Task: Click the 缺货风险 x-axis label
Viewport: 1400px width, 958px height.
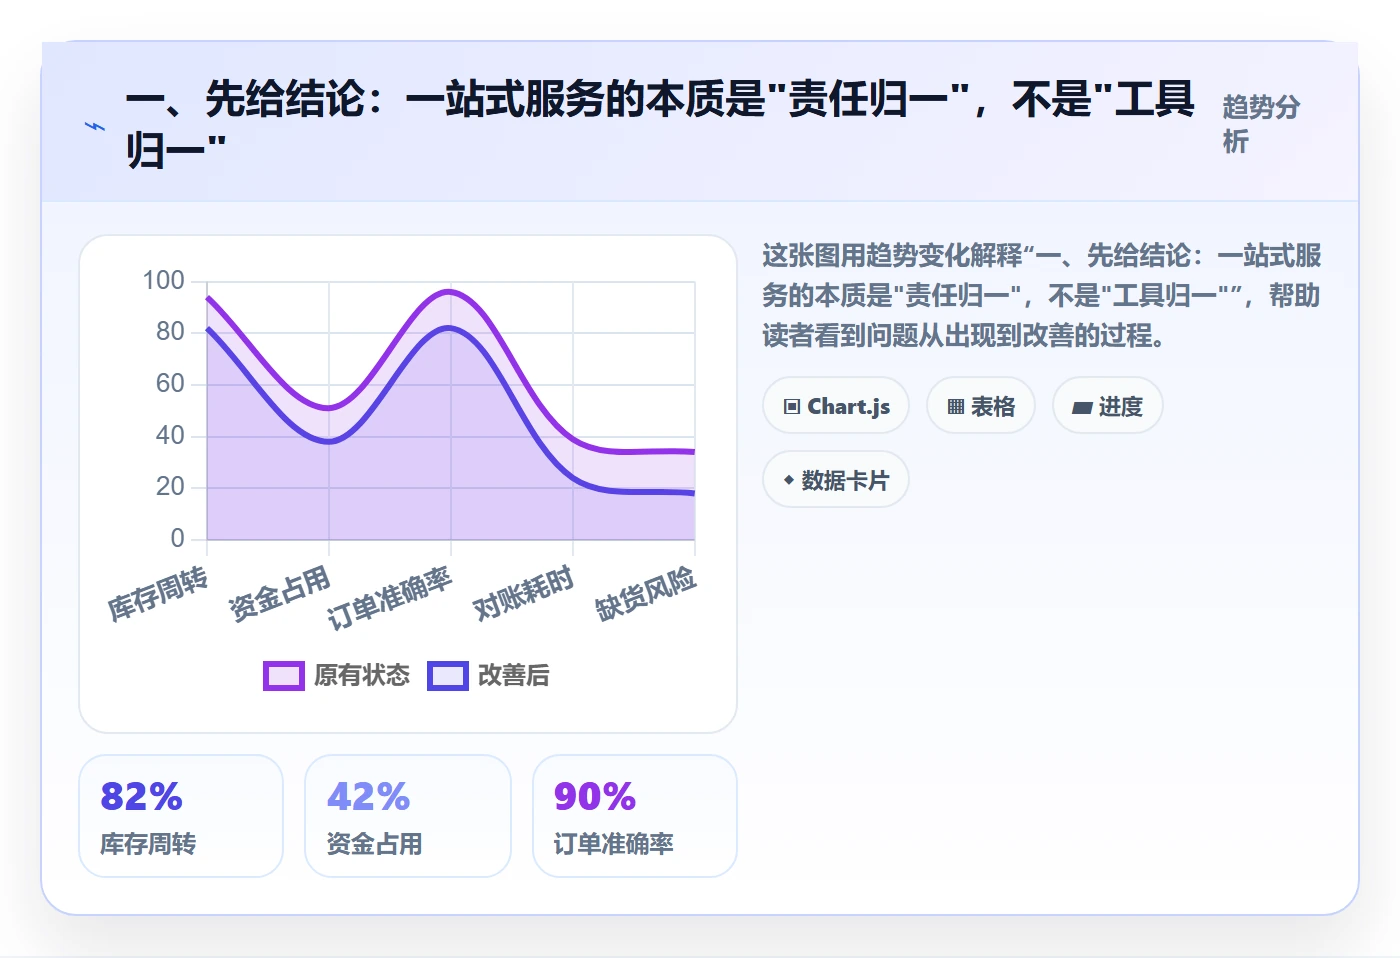Action: tap(646, 593)
